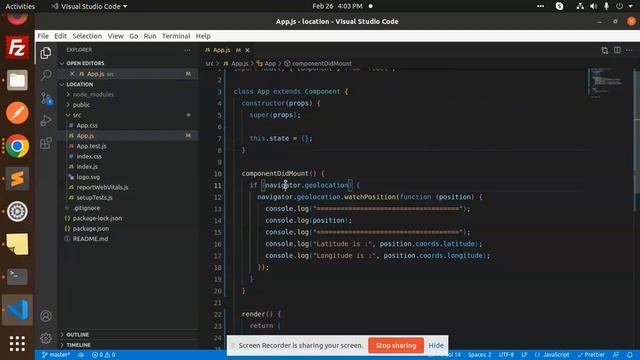Open the Go menu
Viewport: 640px width, 360px height.
(133, 36)
